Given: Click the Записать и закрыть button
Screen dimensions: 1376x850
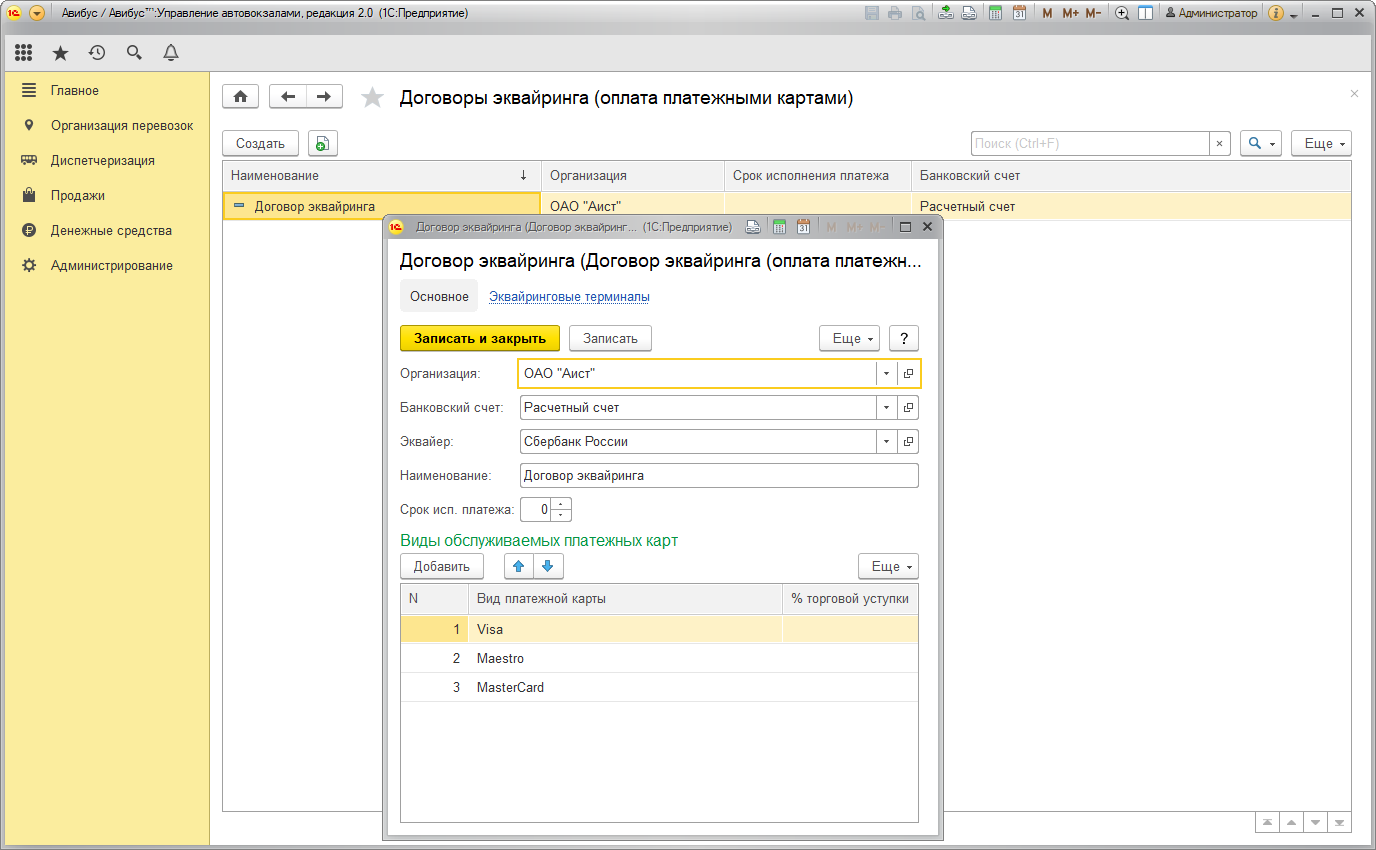Looking at the screenshot, I should click(x=480, y=339).
